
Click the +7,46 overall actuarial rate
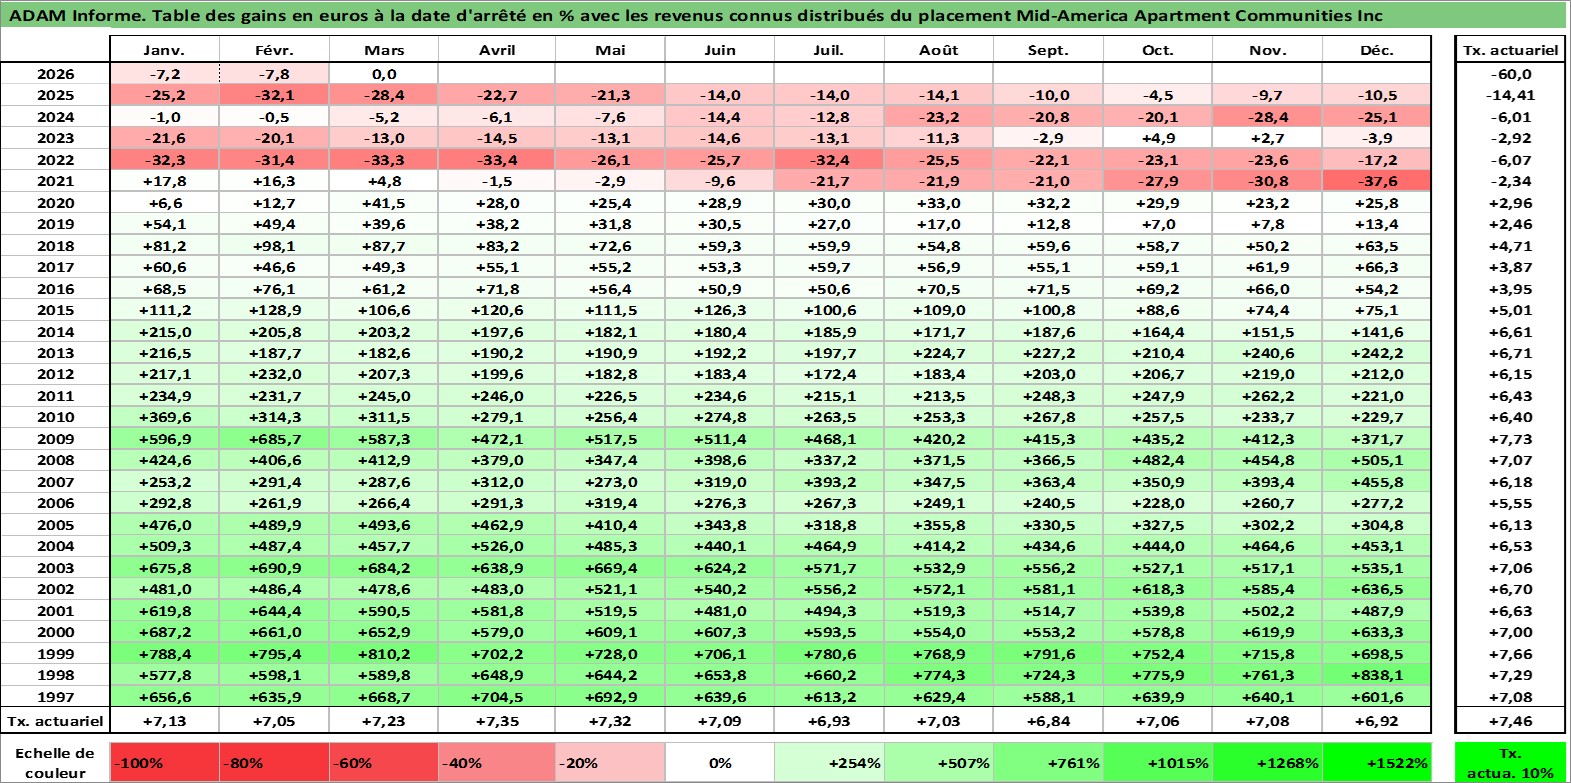[1511, 720]
